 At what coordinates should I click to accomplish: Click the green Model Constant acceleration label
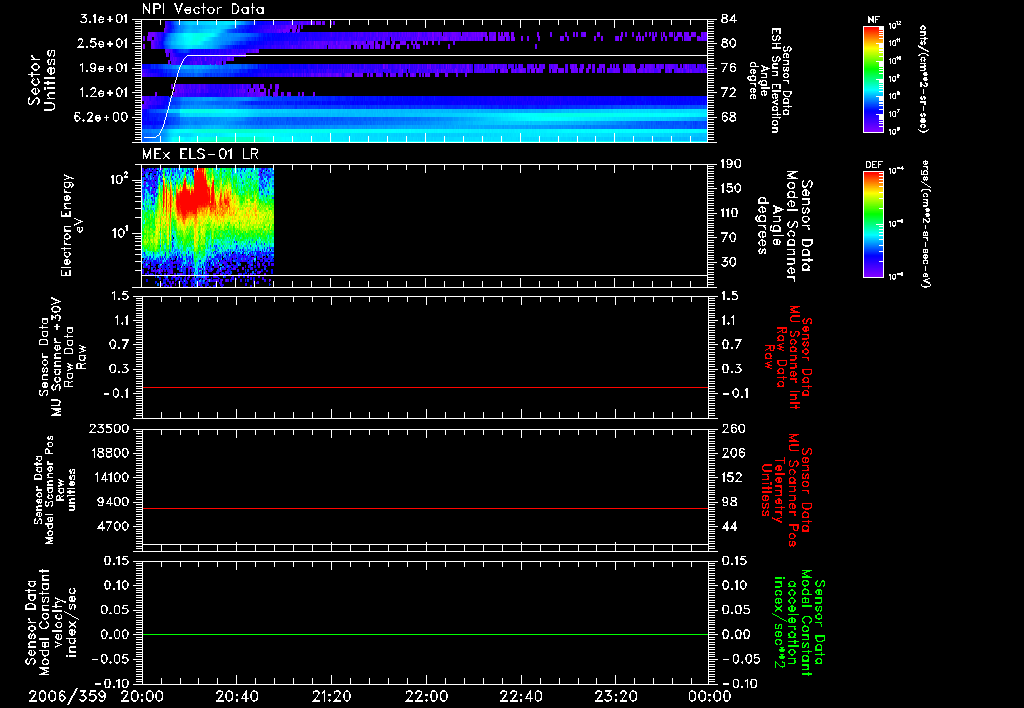(x=799, y=622)
